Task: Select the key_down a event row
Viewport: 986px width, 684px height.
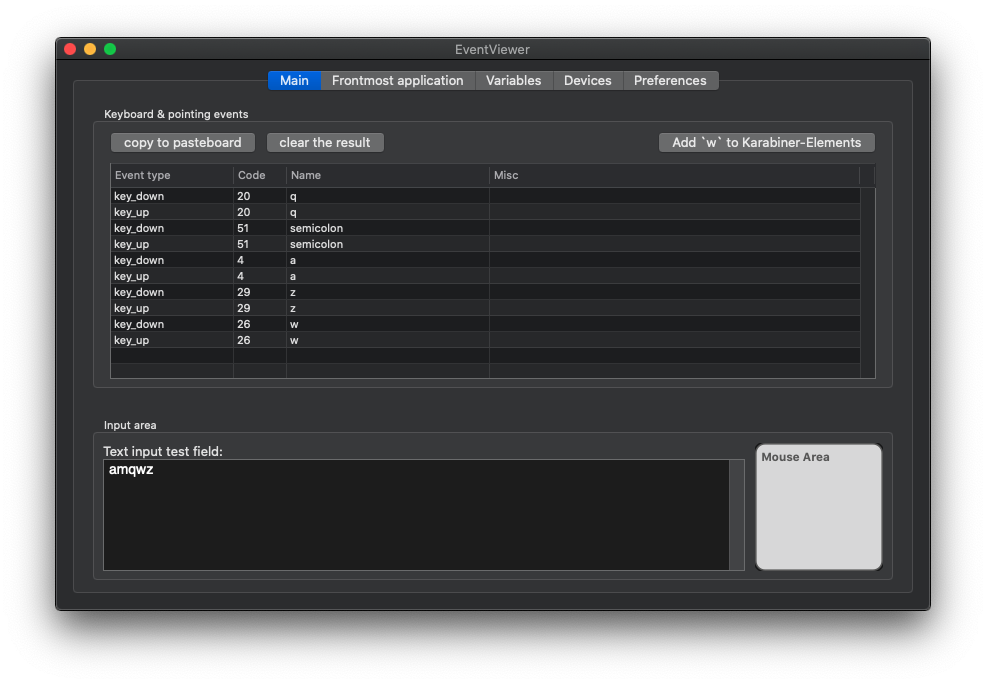Action: point(485,260)
